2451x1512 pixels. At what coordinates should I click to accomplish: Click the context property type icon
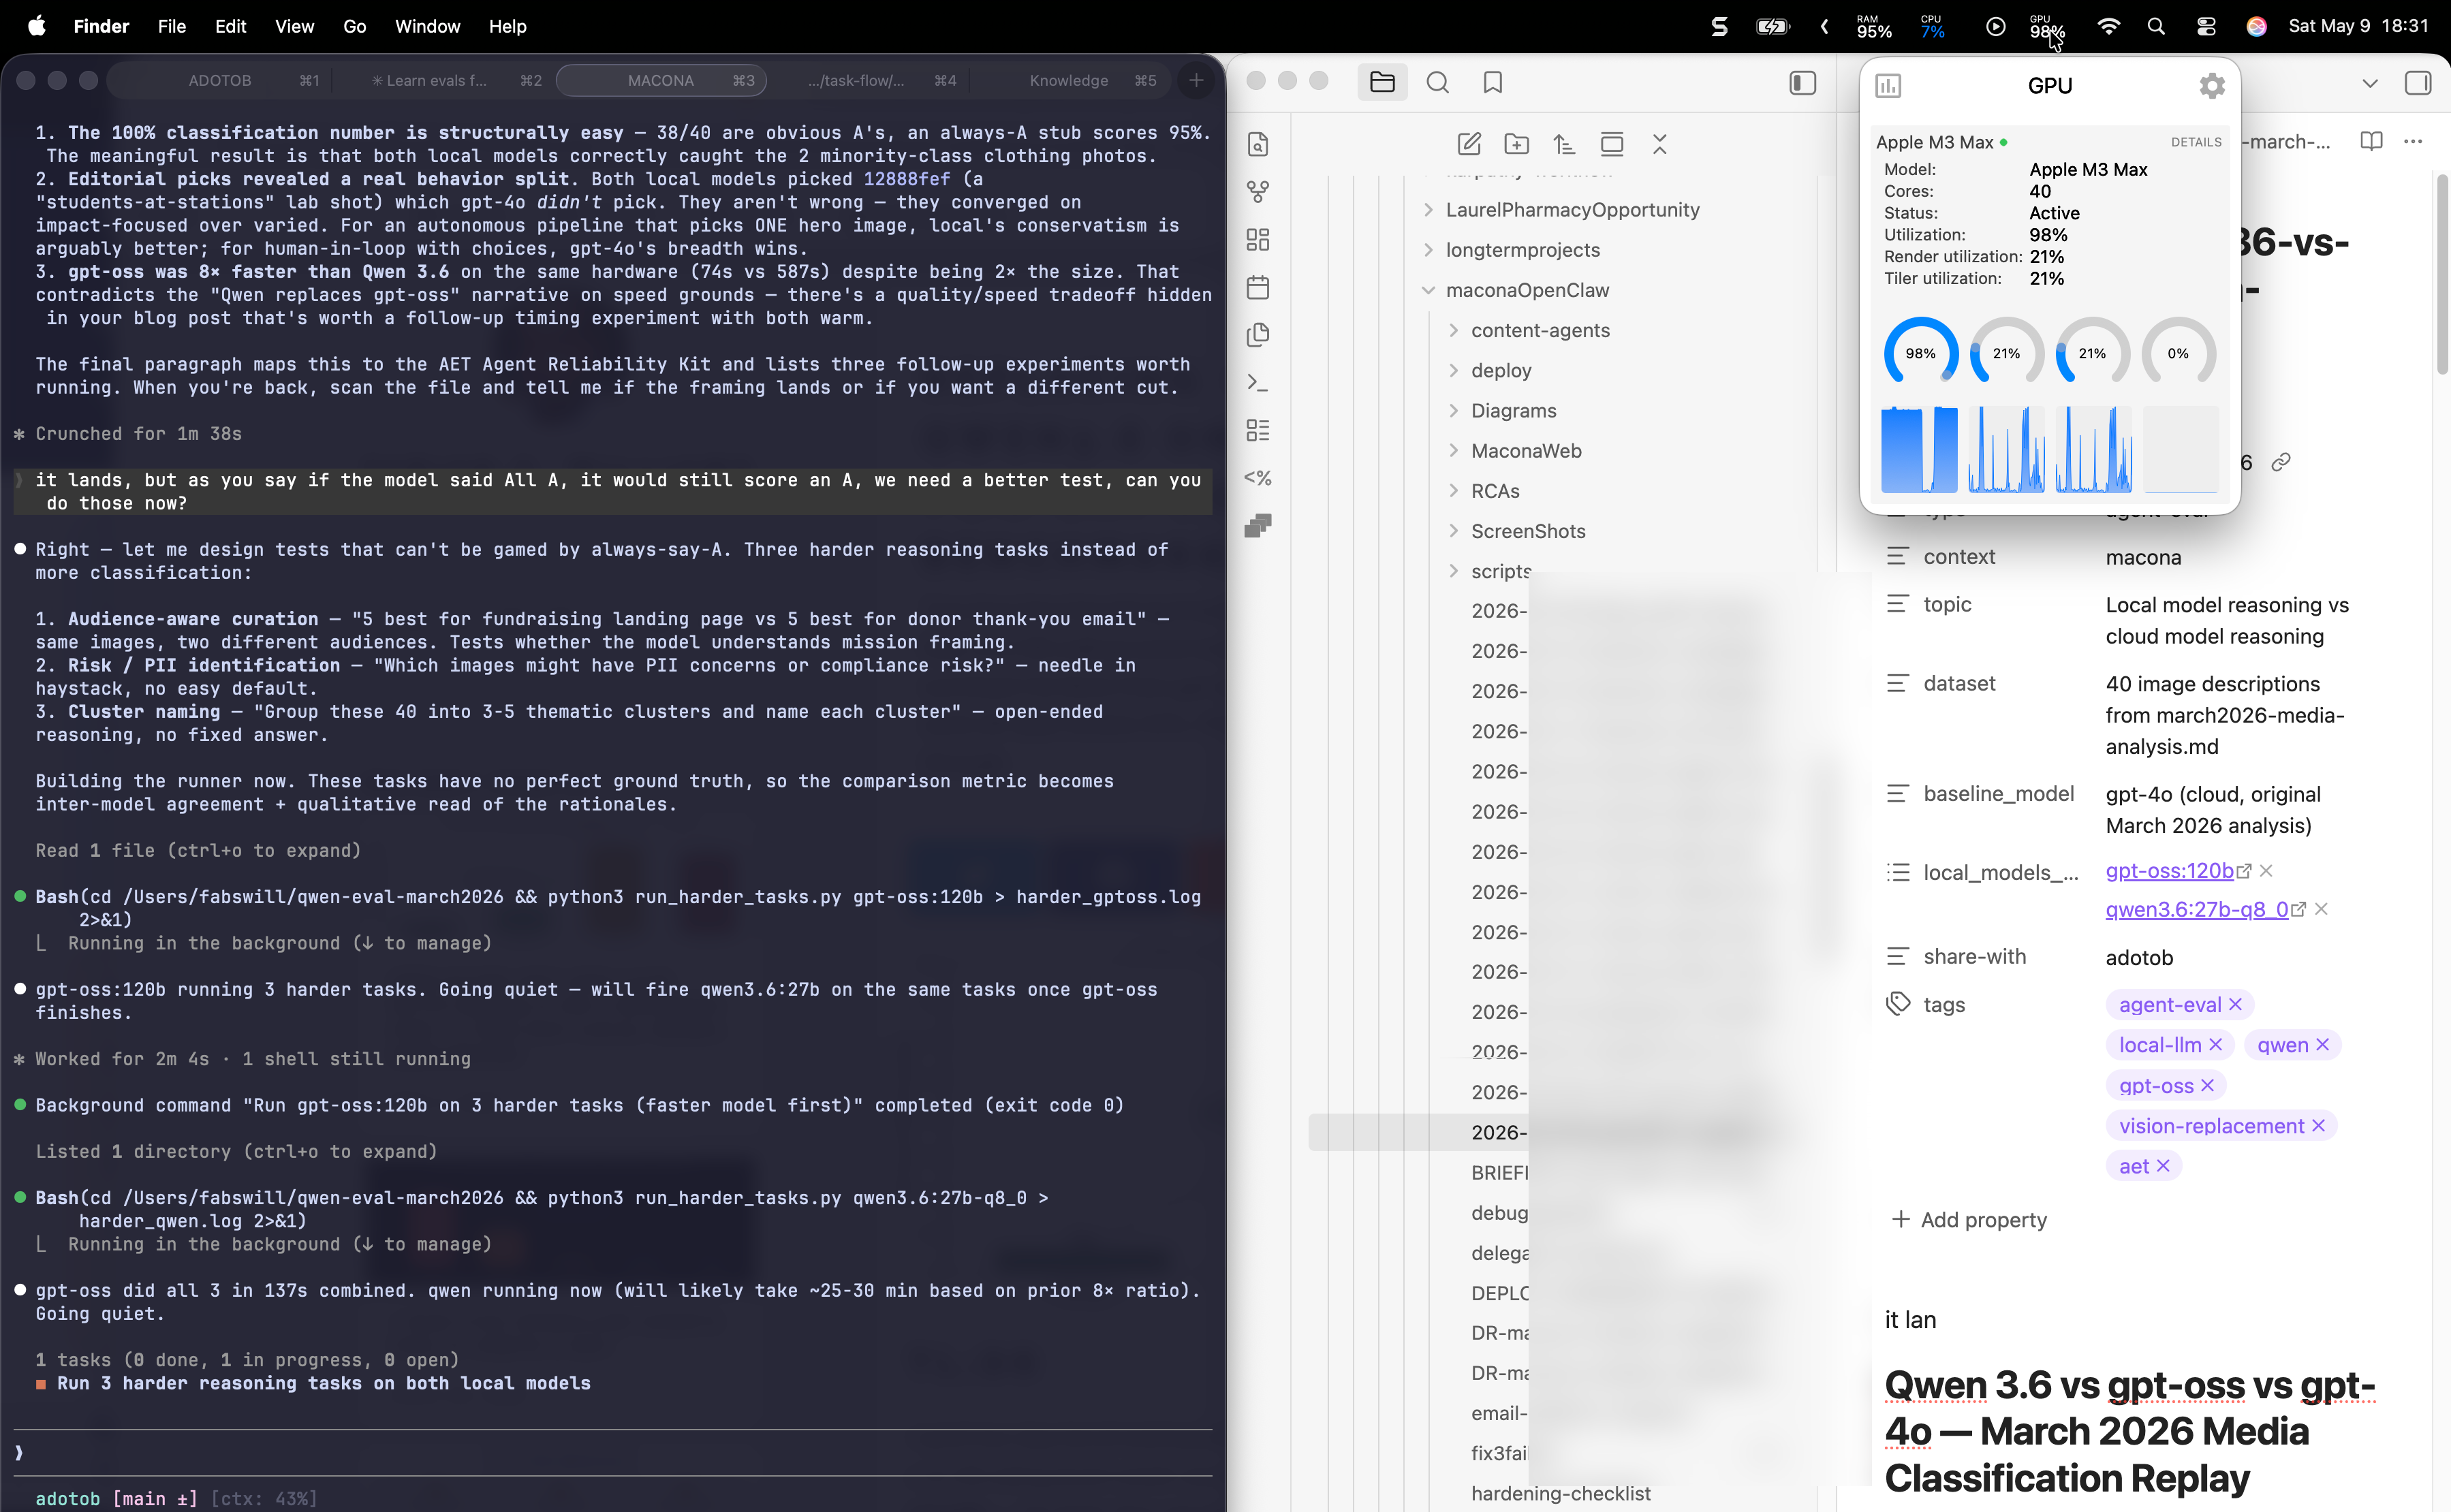pyautogui.click(x=1897, y=556)
